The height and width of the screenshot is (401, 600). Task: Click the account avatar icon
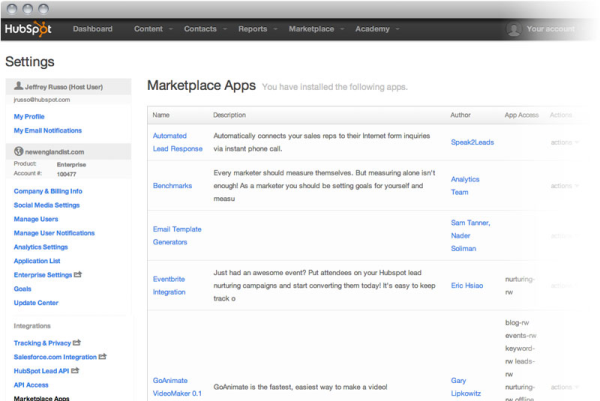(x=514, y=30)
